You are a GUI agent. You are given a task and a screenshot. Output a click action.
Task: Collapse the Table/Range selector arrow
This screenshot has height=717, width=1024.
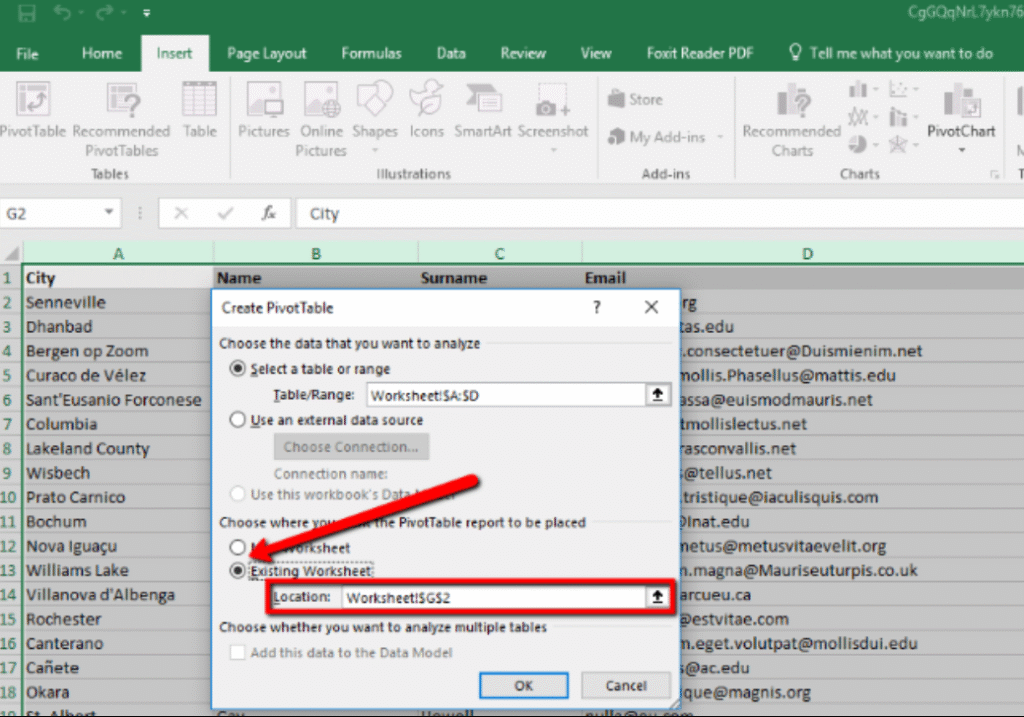pos(658,394)
